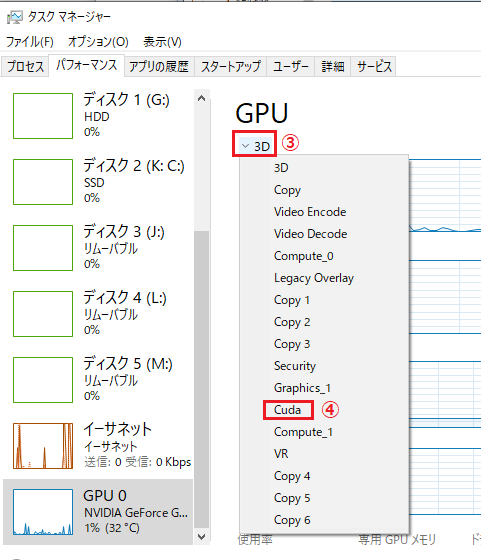Switch to the スタートアップ tab
The width and height of the screenshot is (481, 560).
231,66
